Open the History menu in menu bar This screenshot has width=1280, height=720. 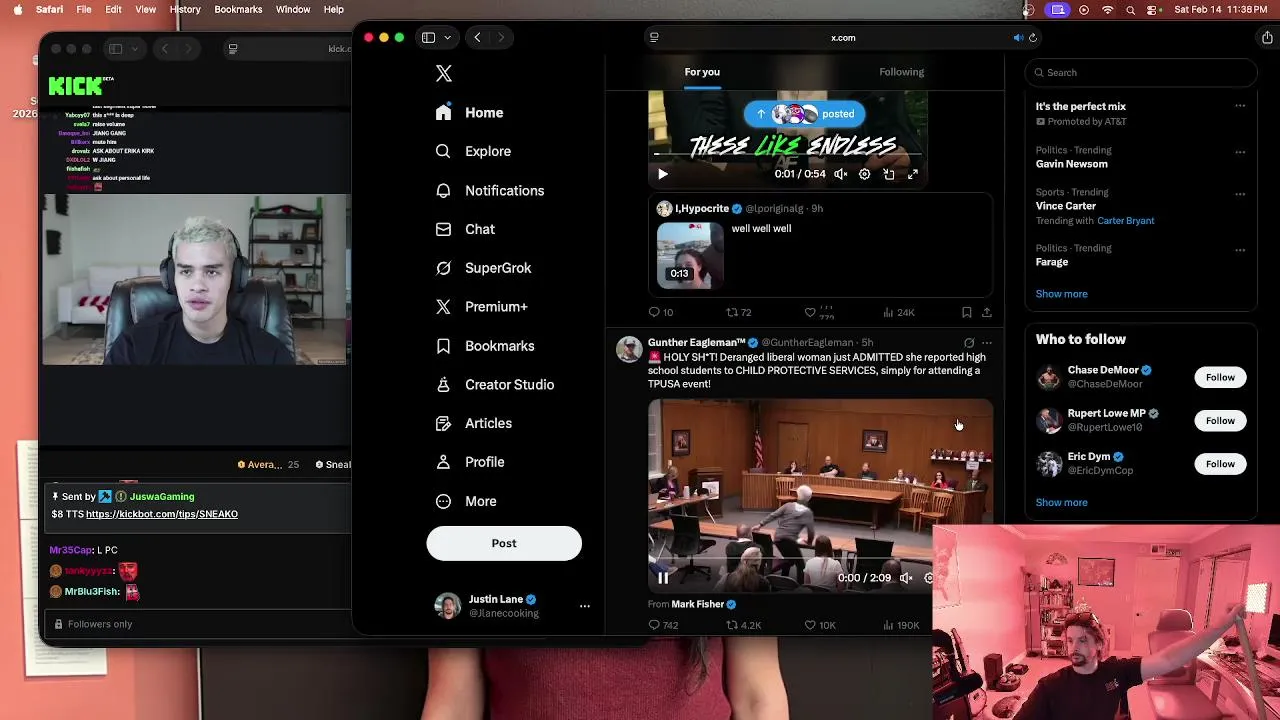coord(185,9)
